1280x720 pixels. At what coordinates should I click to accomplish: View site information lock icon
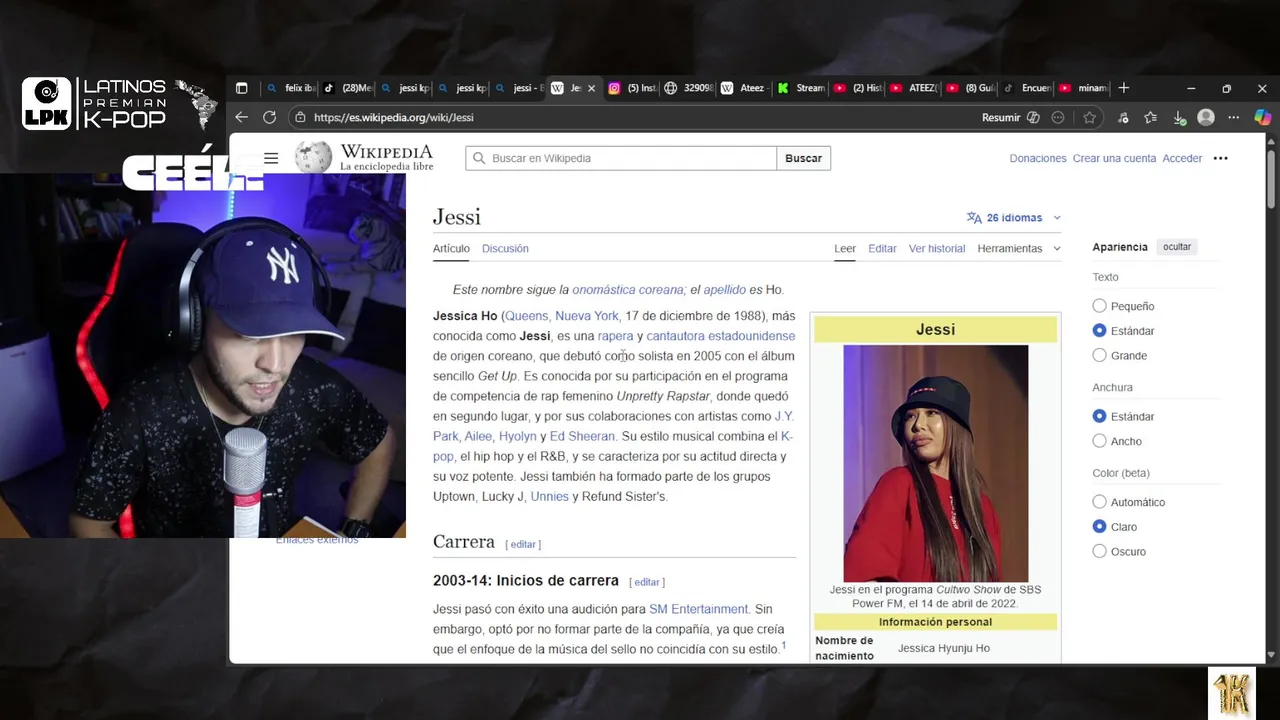[300, 117]
